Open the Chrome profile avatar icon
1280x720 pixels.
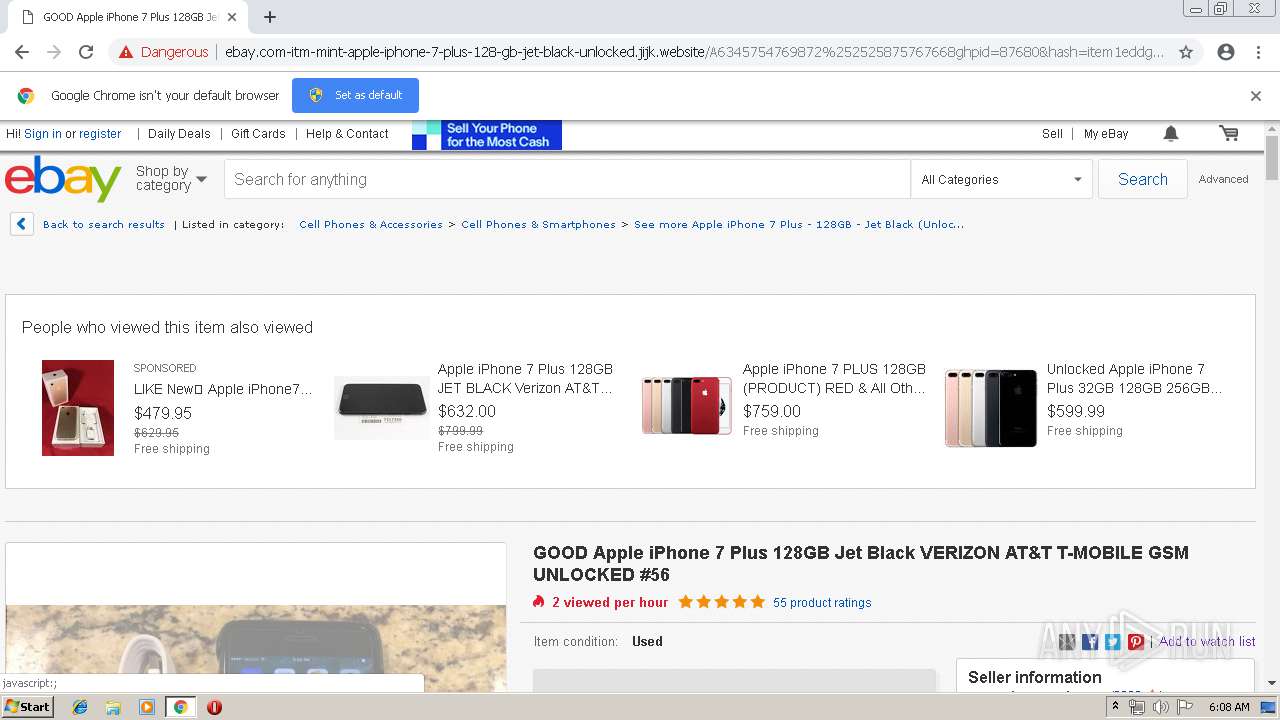click(1226, 52)
